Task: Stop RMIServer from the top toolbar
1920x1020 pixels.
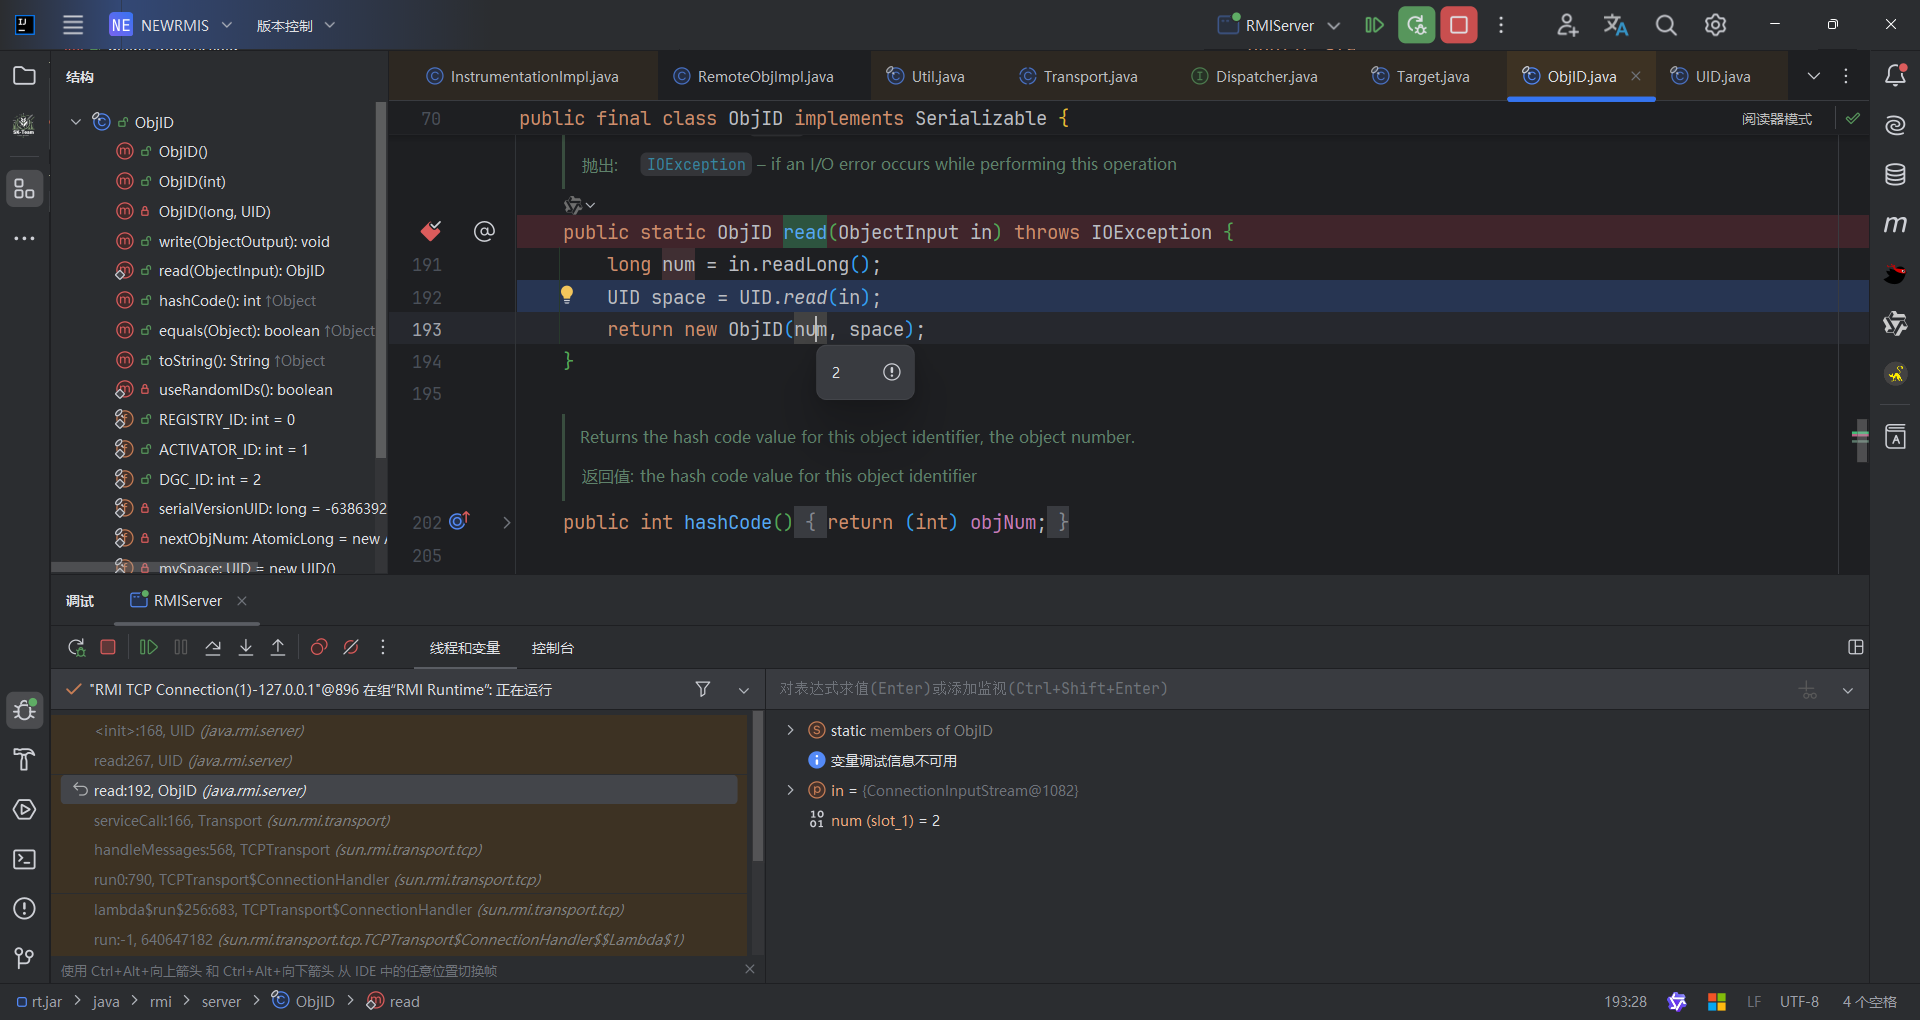Action: (1459, 25)
